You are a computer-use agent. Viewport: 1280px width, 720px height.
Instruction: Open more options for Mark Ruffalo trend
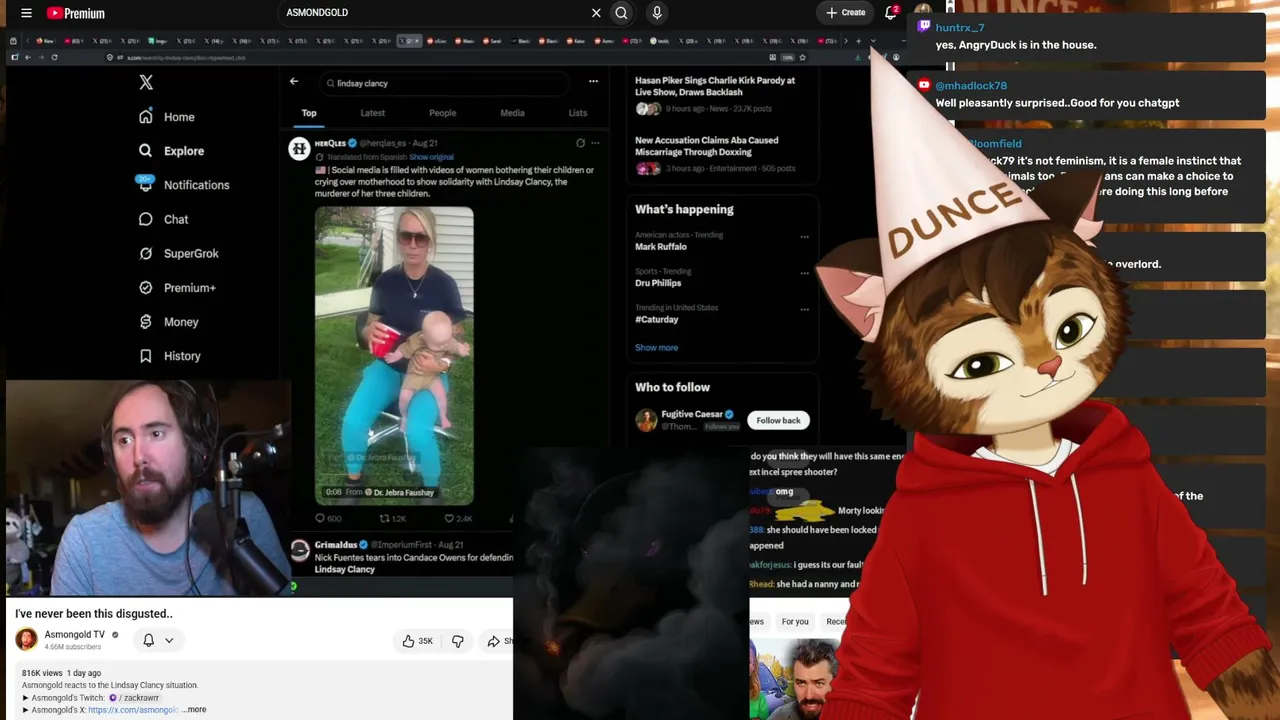(804, 237)
